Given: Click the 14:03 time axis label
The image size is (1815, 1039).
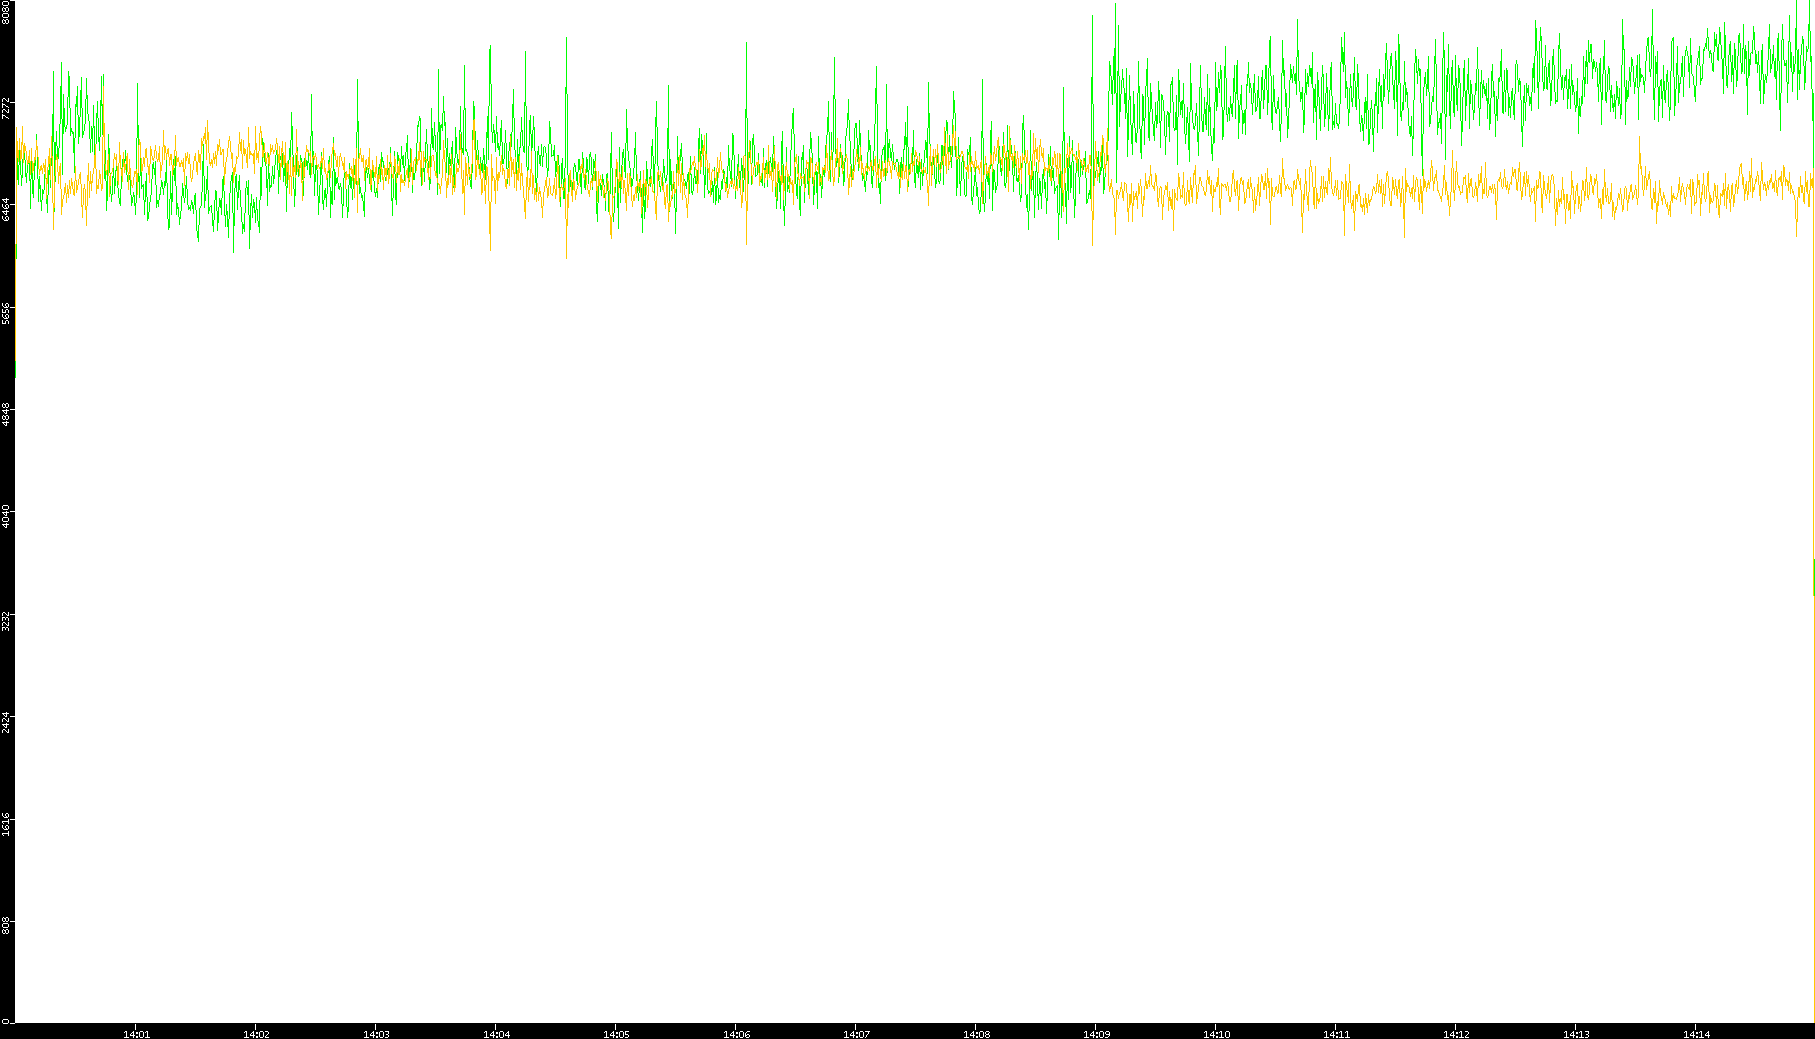Looking at the screenshot, I should pyautogui.click(x=376, y=1033).
